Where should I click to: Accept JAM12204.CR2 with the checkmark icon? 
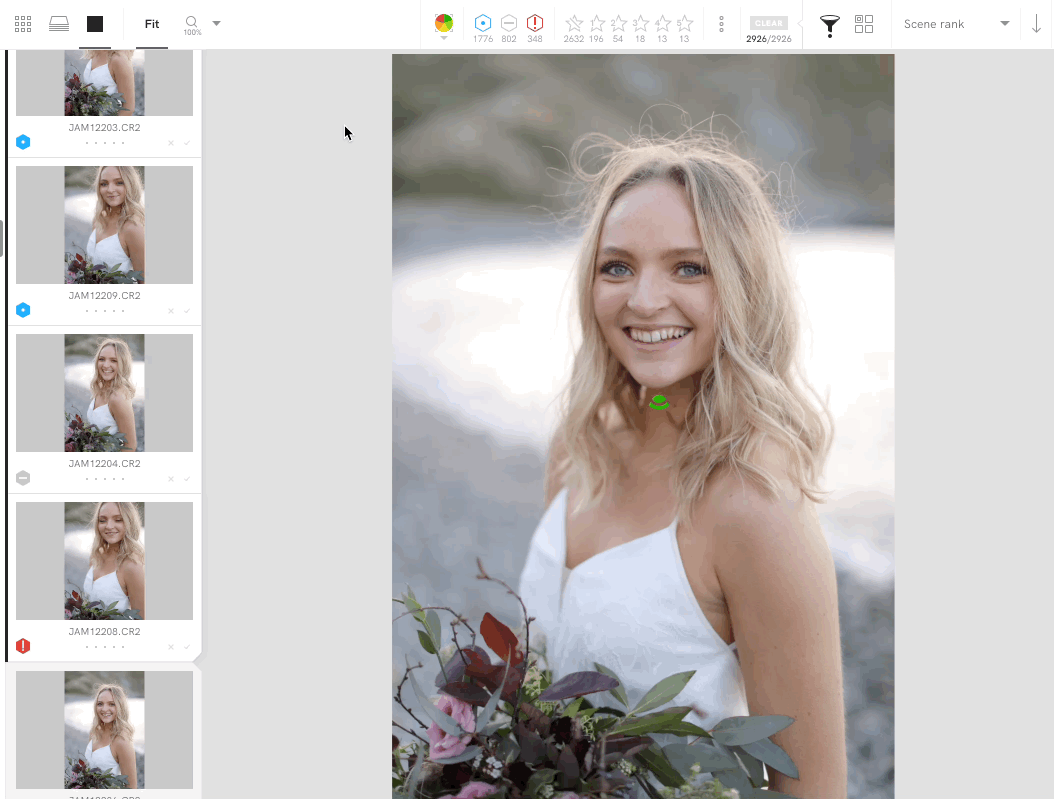187,479
